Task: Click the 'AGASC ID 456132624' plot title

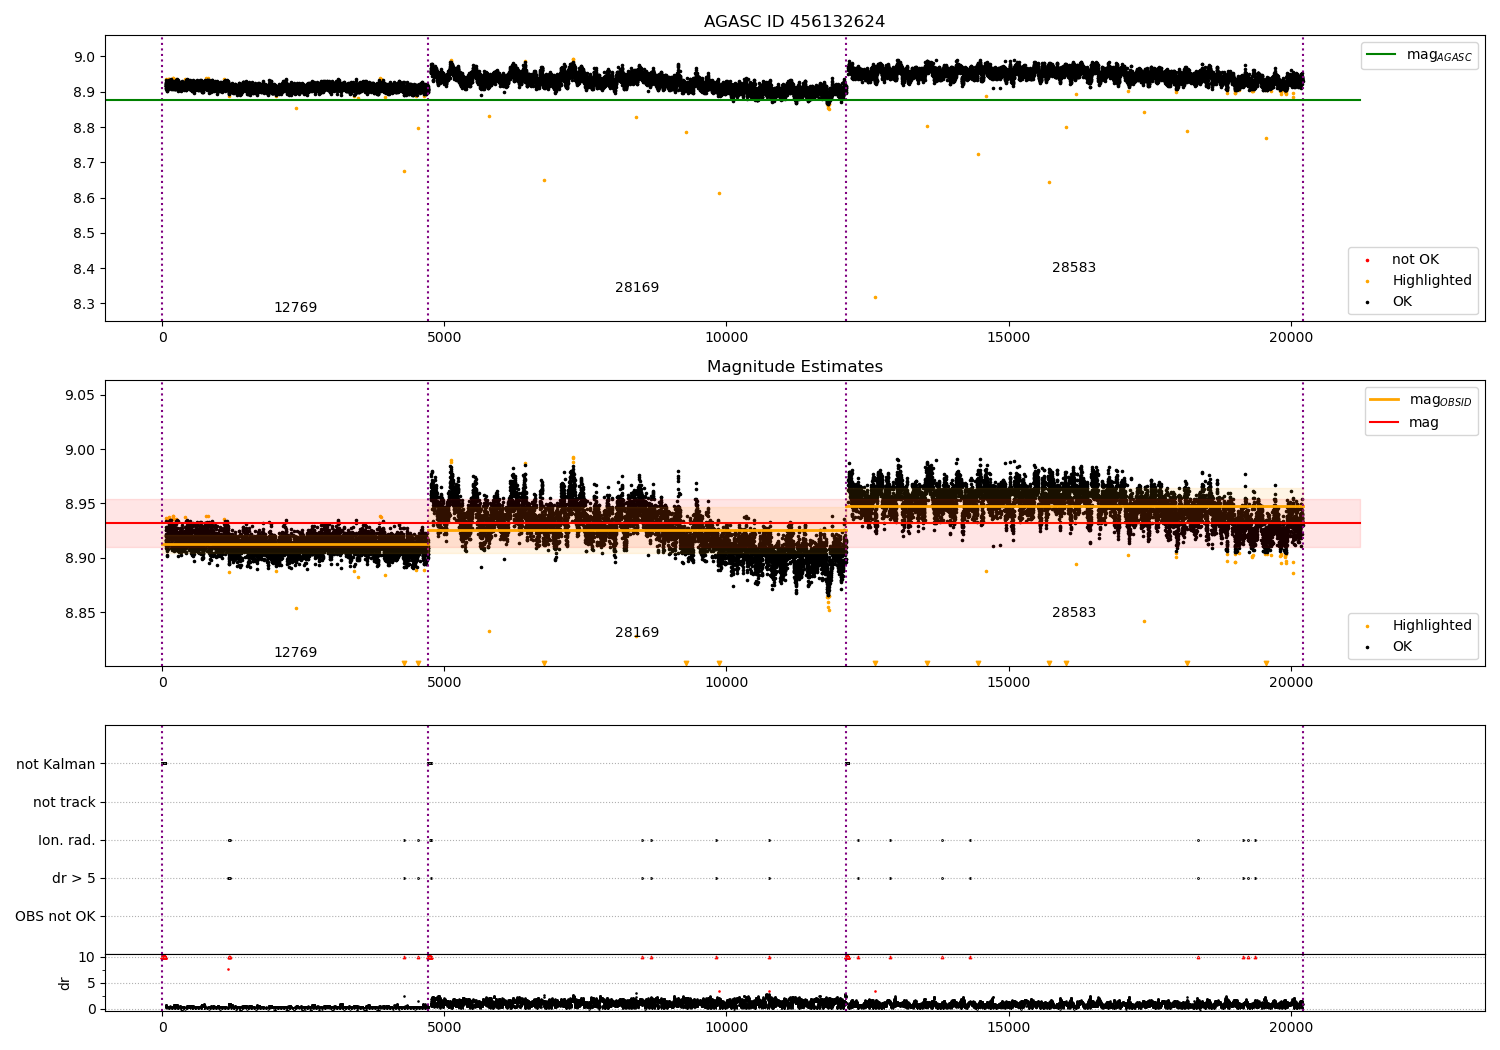Action: coord(794,21)
